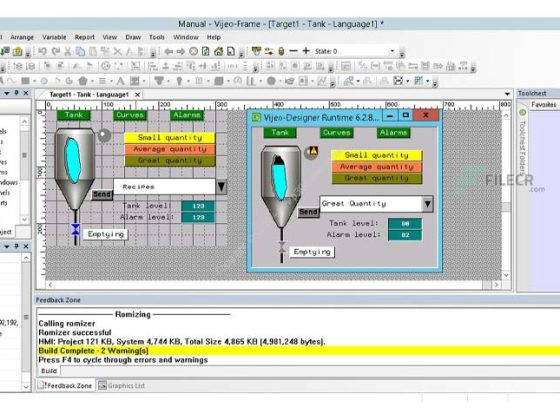Open the document tab list dropdown arrow

pyautogui.click(x=507, y=94)
